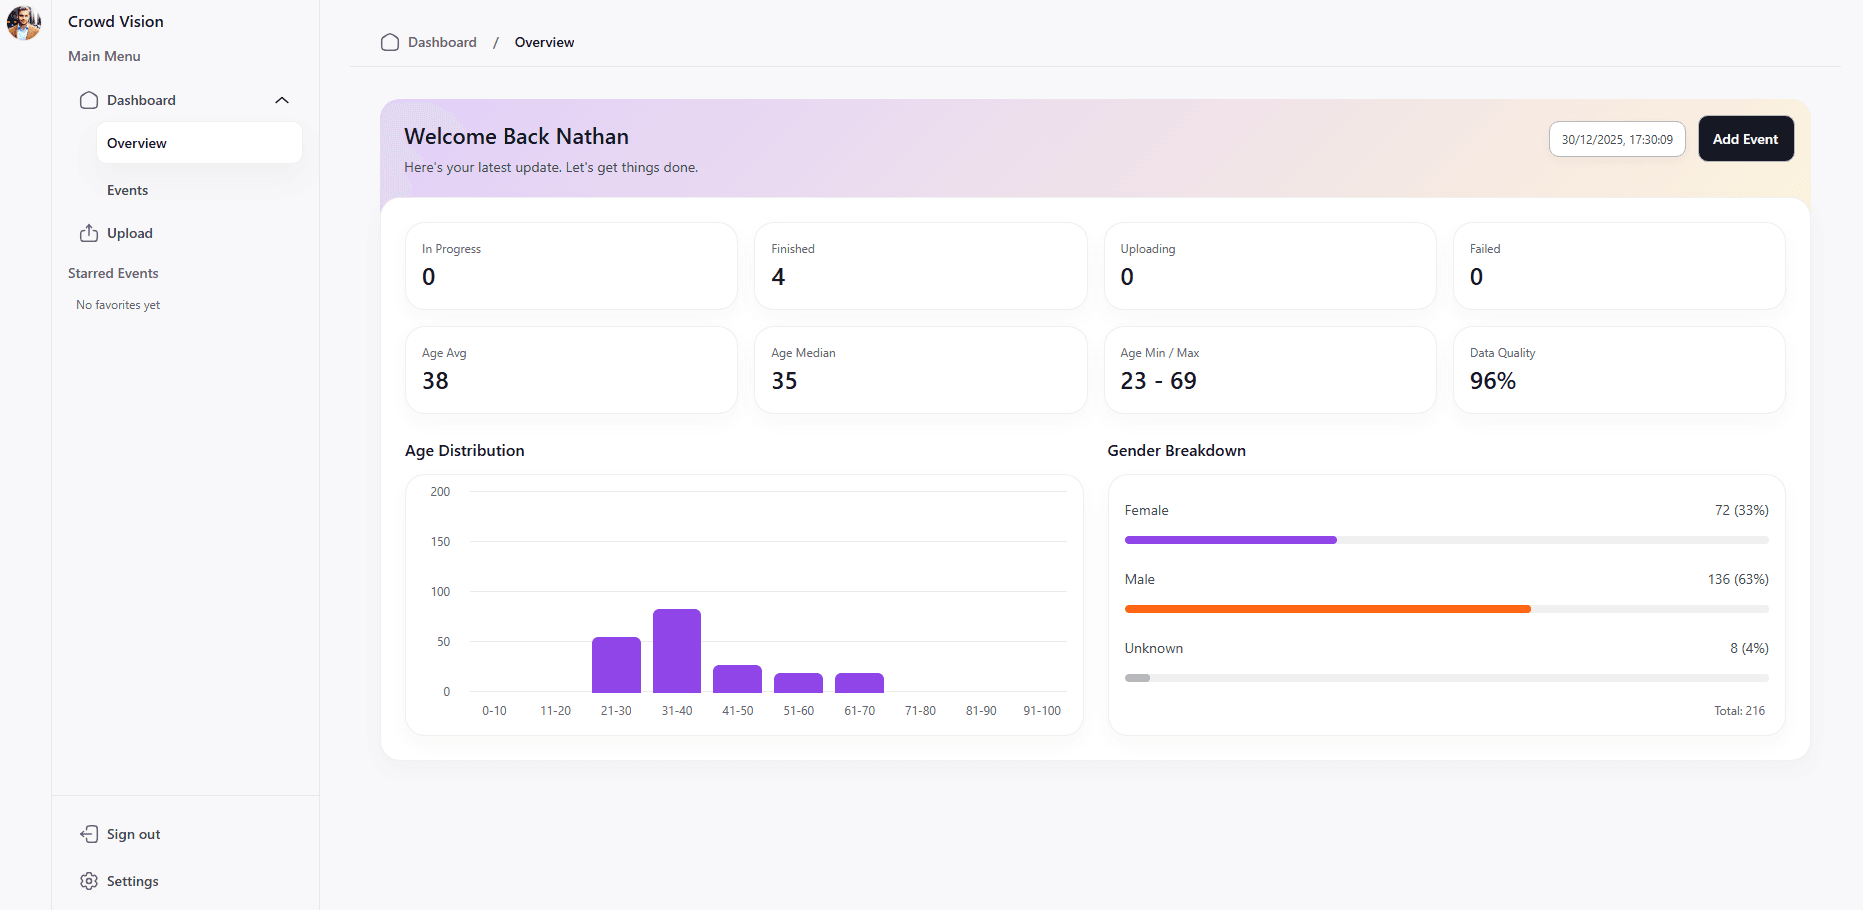Collapse the Dashboard menu chevron
This screenshot has height=910, width=1863.
point(282,100)
